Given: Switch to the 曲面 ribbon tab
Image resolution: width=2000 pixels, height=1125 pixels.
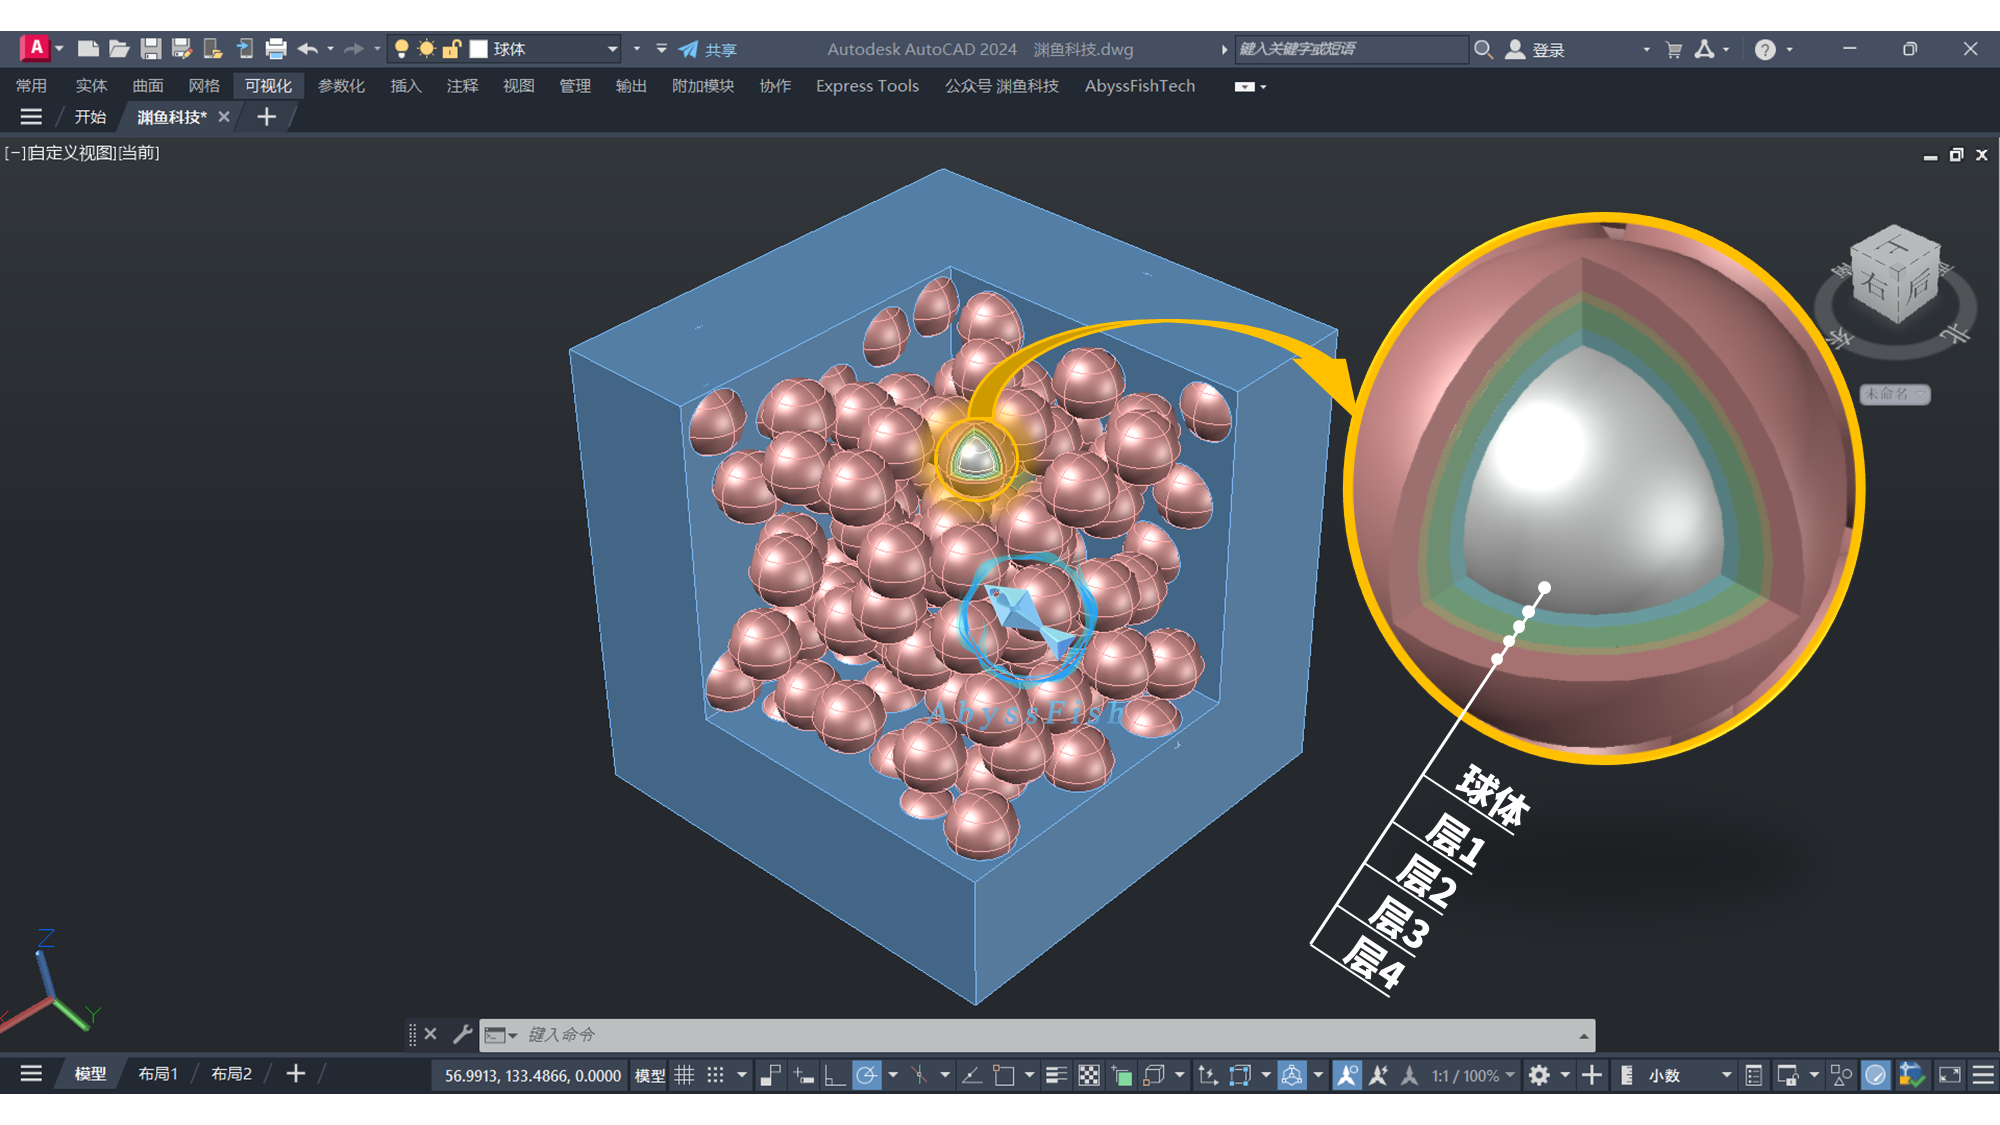Looking at the screenshot, I should [x=148, y=86].
